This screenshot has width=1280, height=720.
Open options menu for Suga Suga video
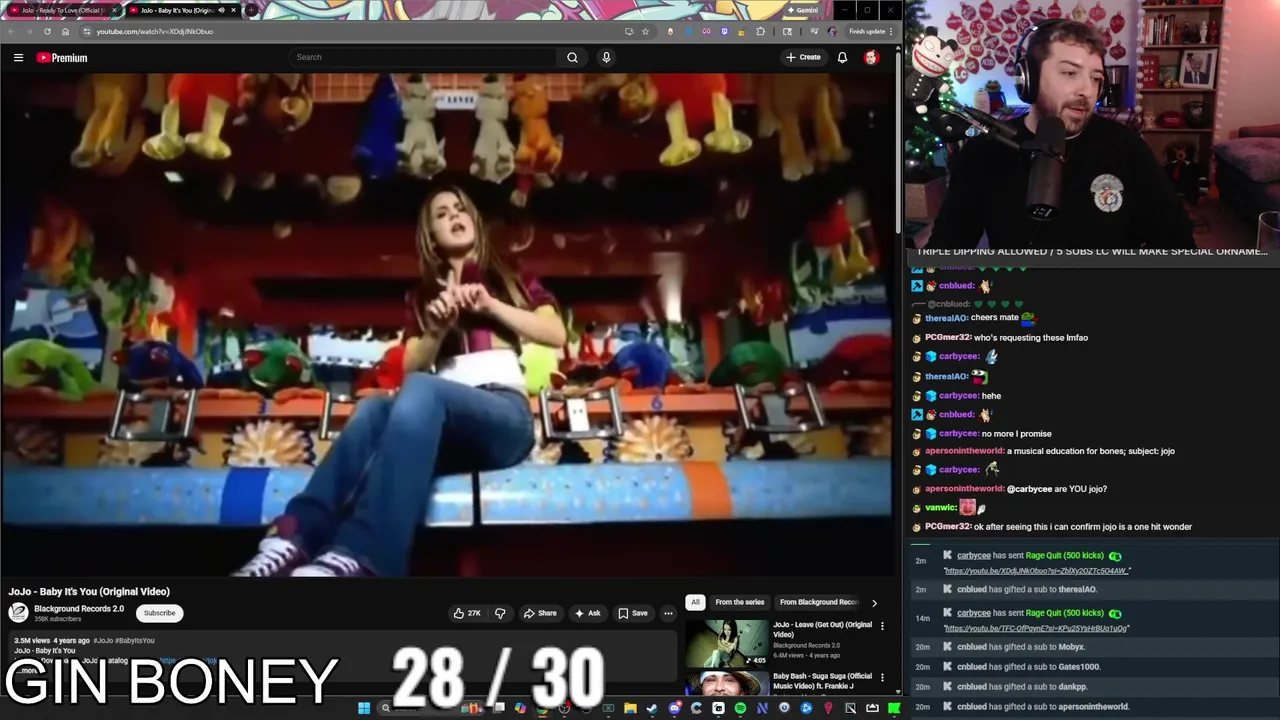point(882,677)
